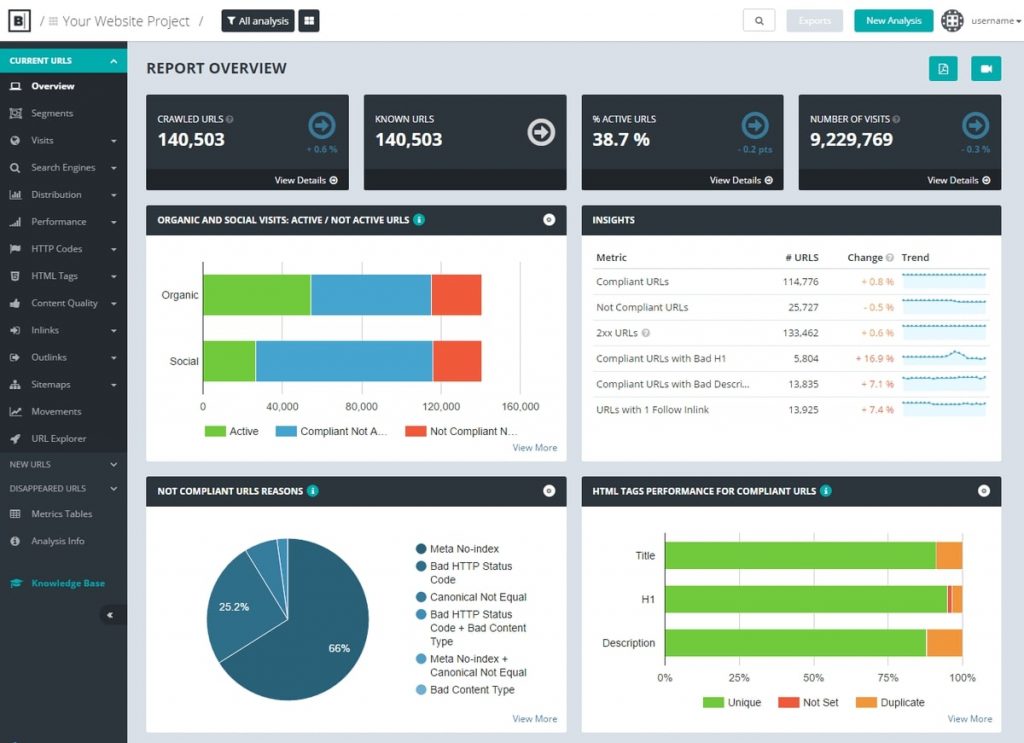
Task: Expand the Distribution sidebar submenu
Action: [x=114, y=195]
